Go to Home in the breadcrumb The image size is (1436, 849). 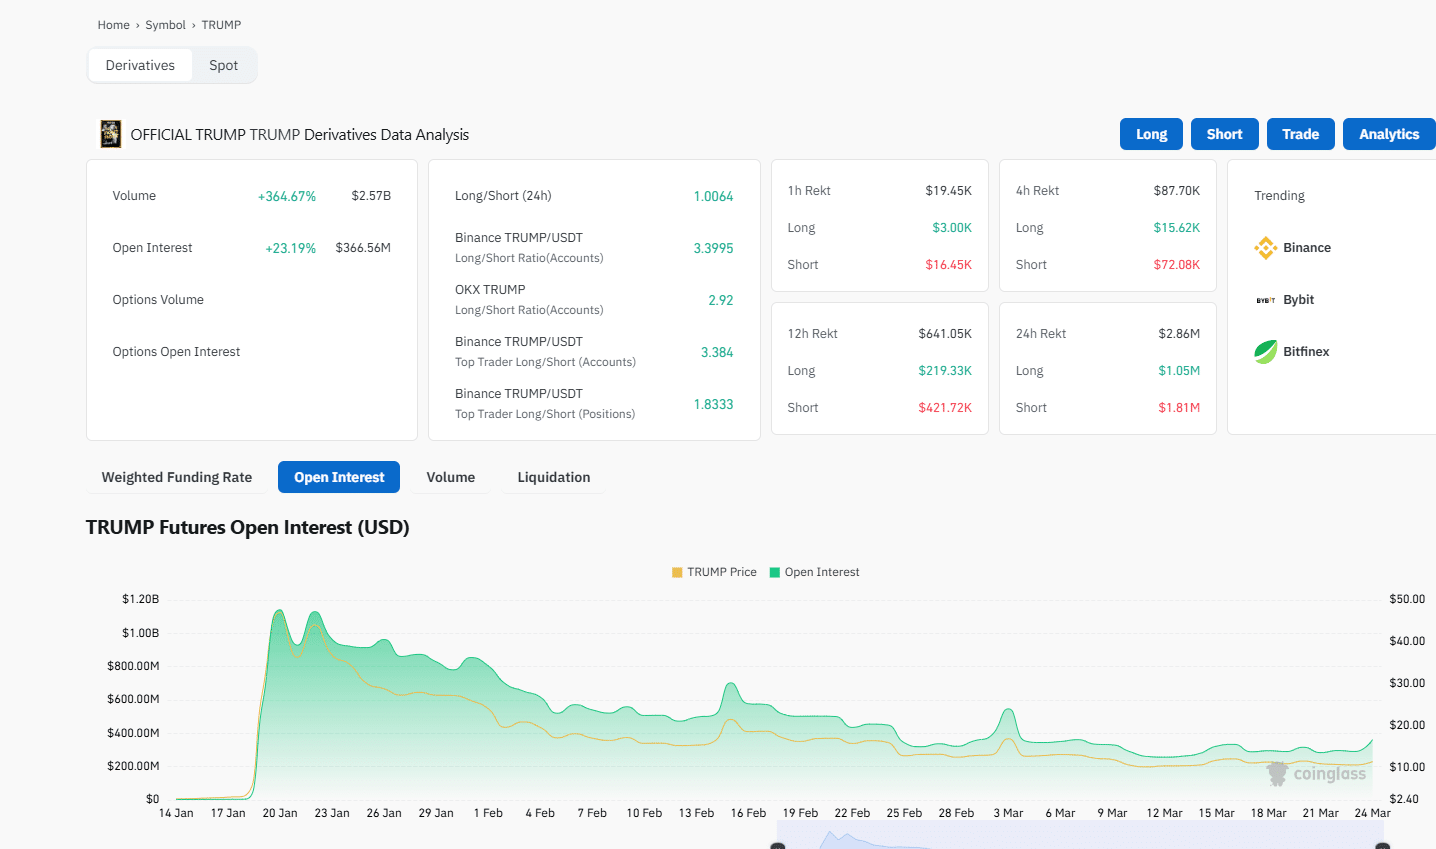click(x=113, y=25)
